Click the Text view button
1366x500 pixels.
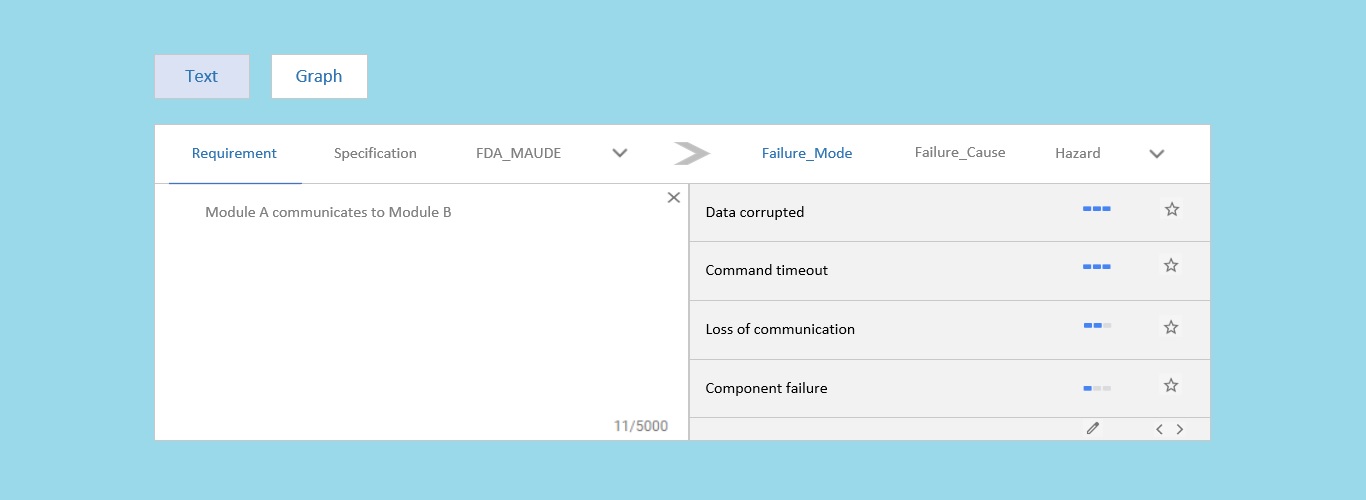201,77
